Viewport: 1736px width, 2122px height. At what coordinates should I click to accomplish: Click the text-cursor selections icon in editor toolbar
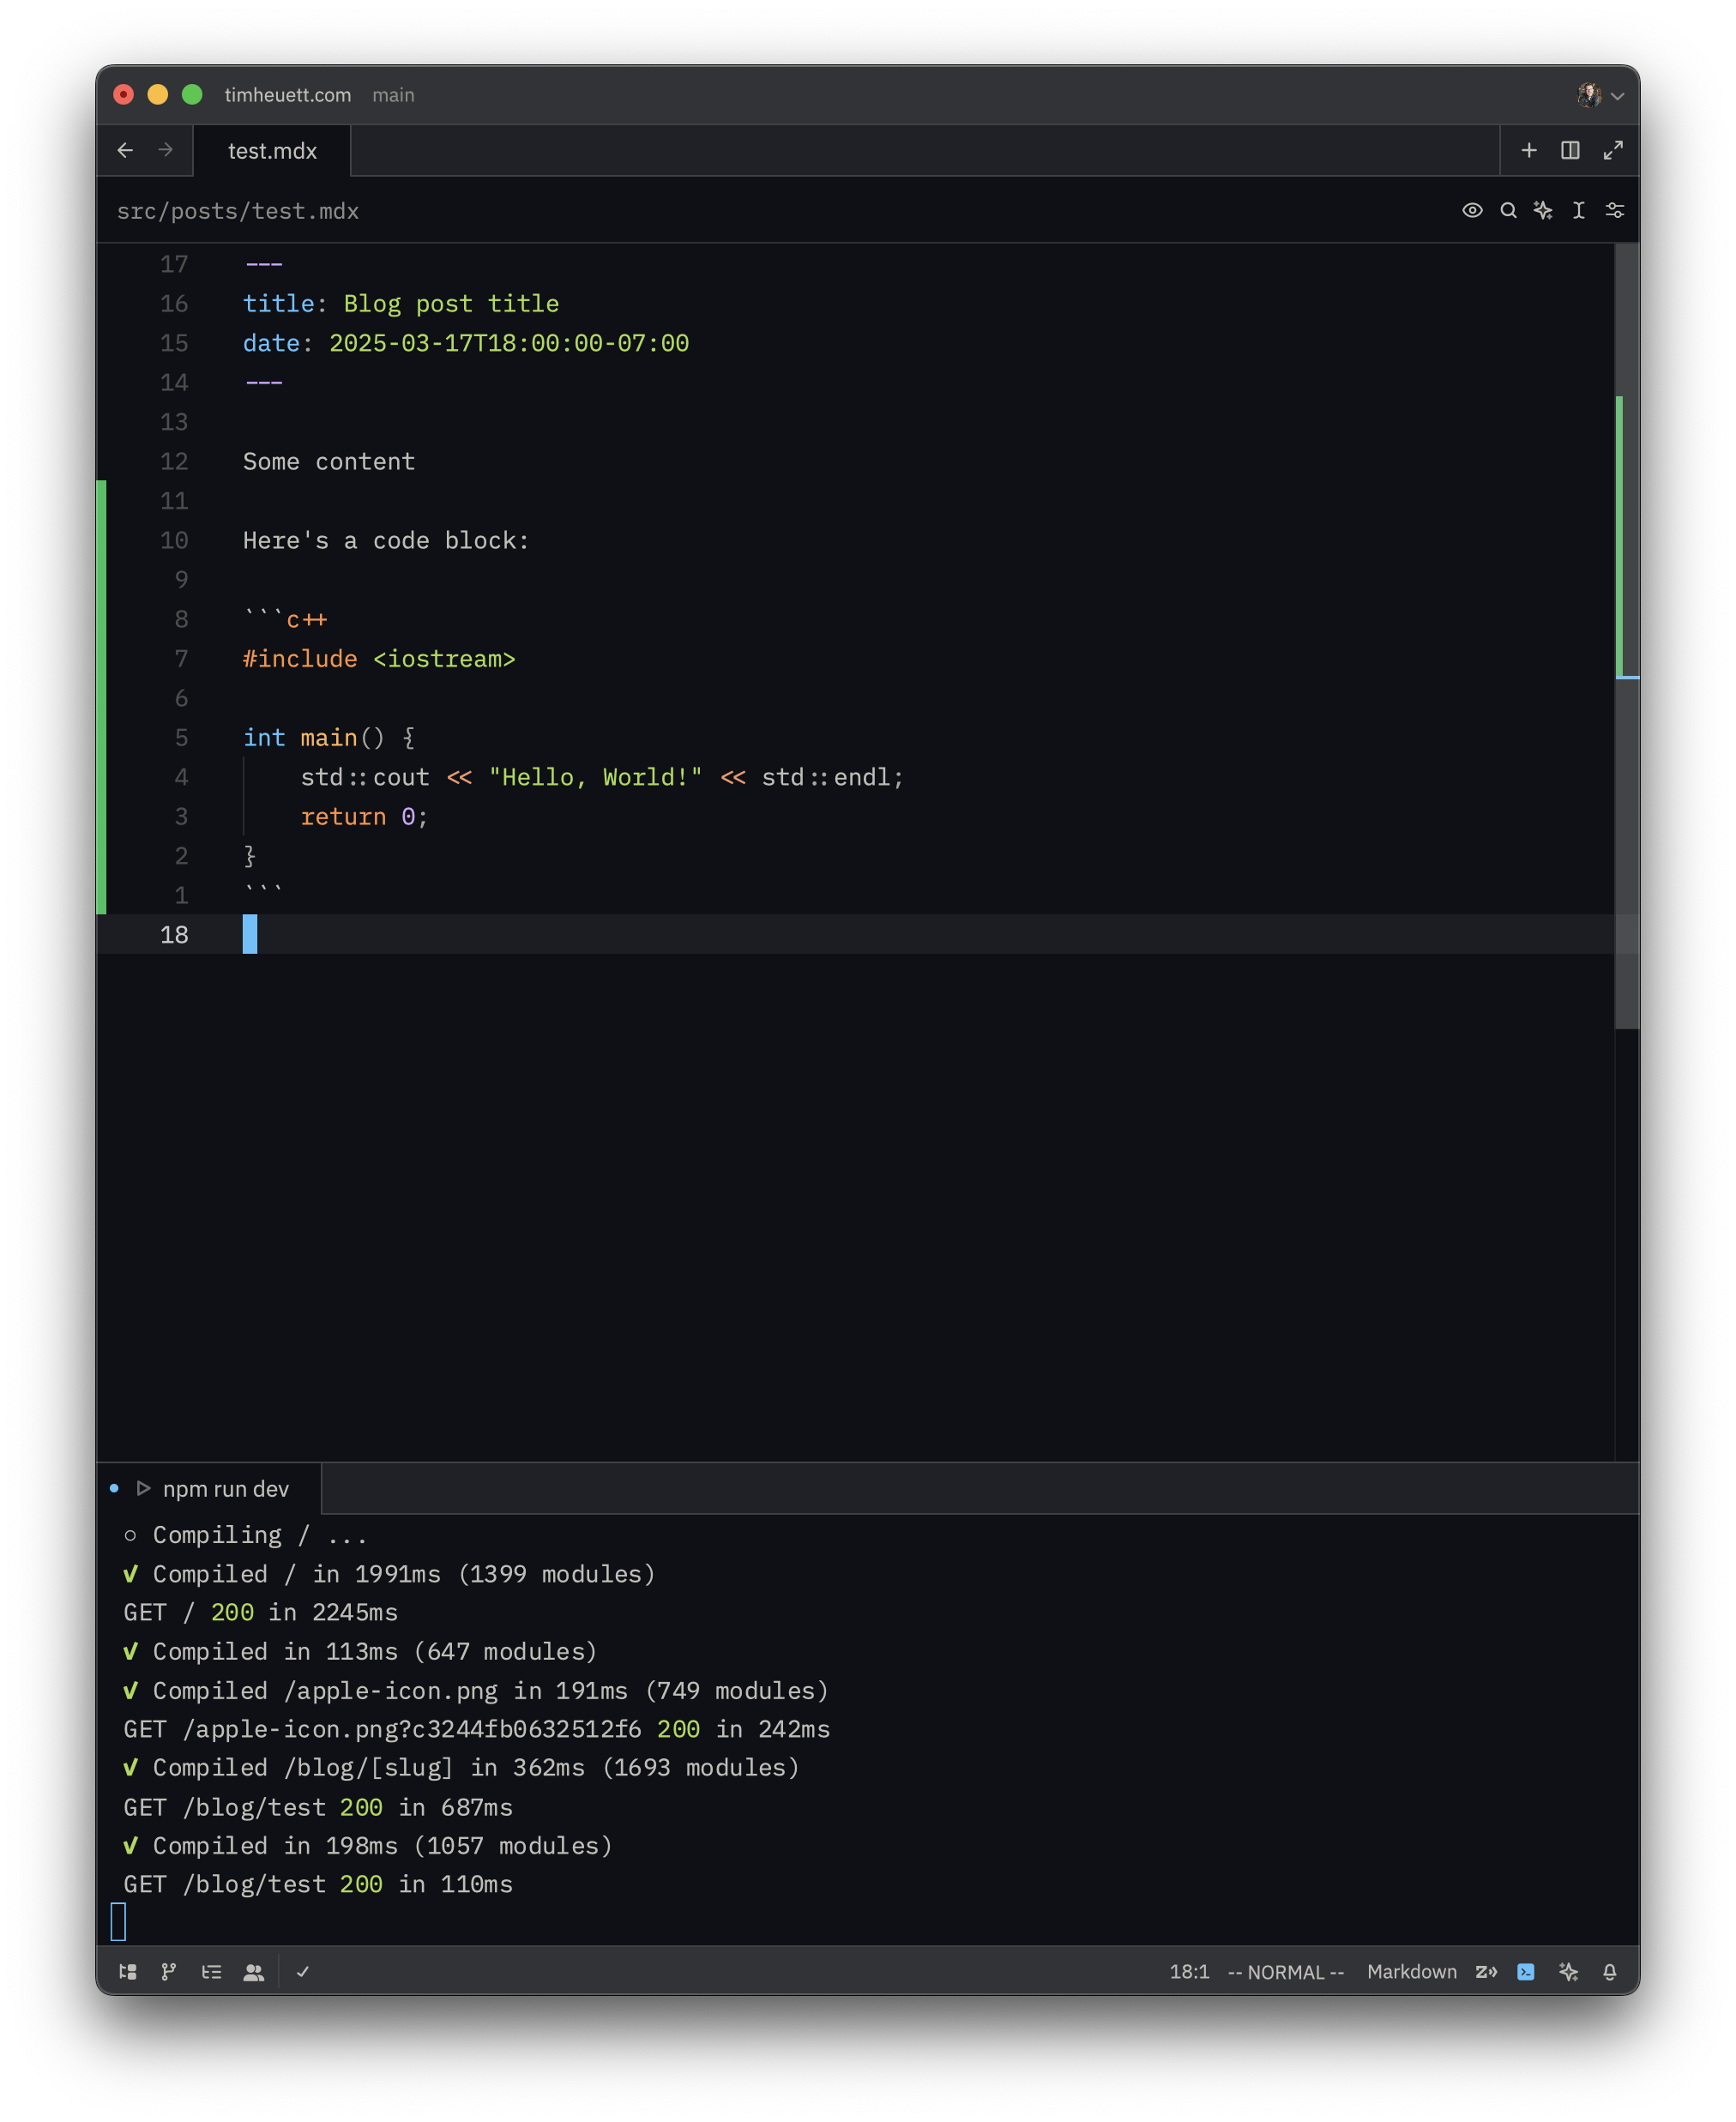point(1579,210)
